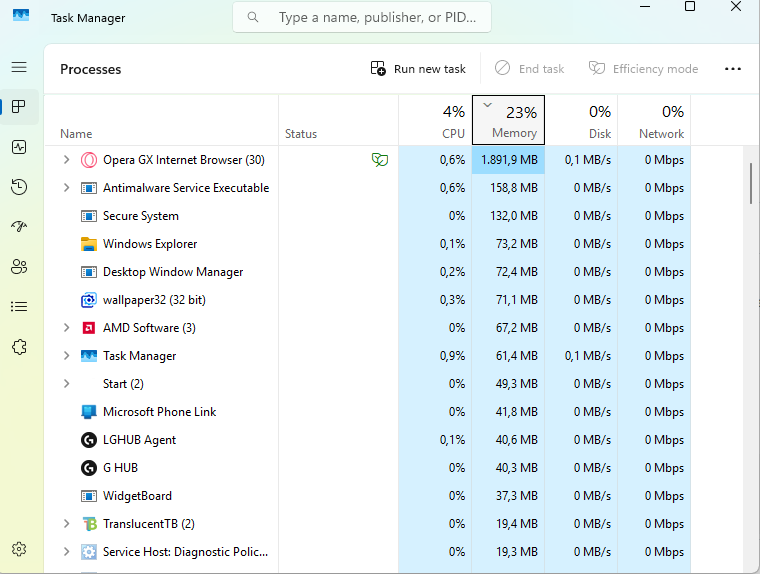The image size is (760, 574).
Task: Click Run new task button
Action: pos(418,69)
